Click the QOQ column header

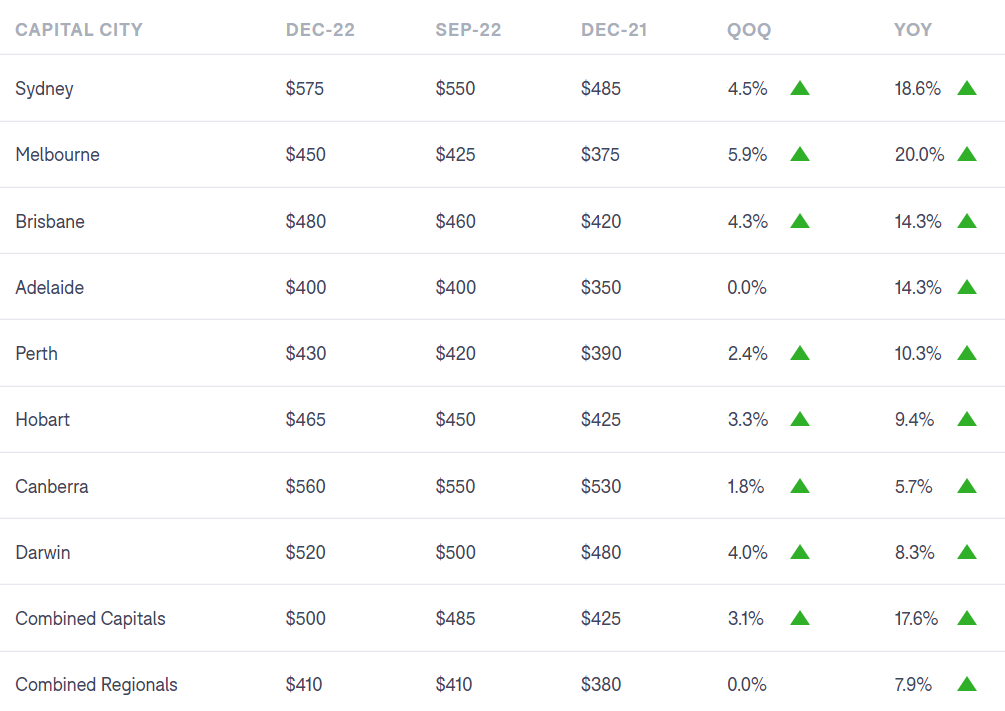point(749,30)
